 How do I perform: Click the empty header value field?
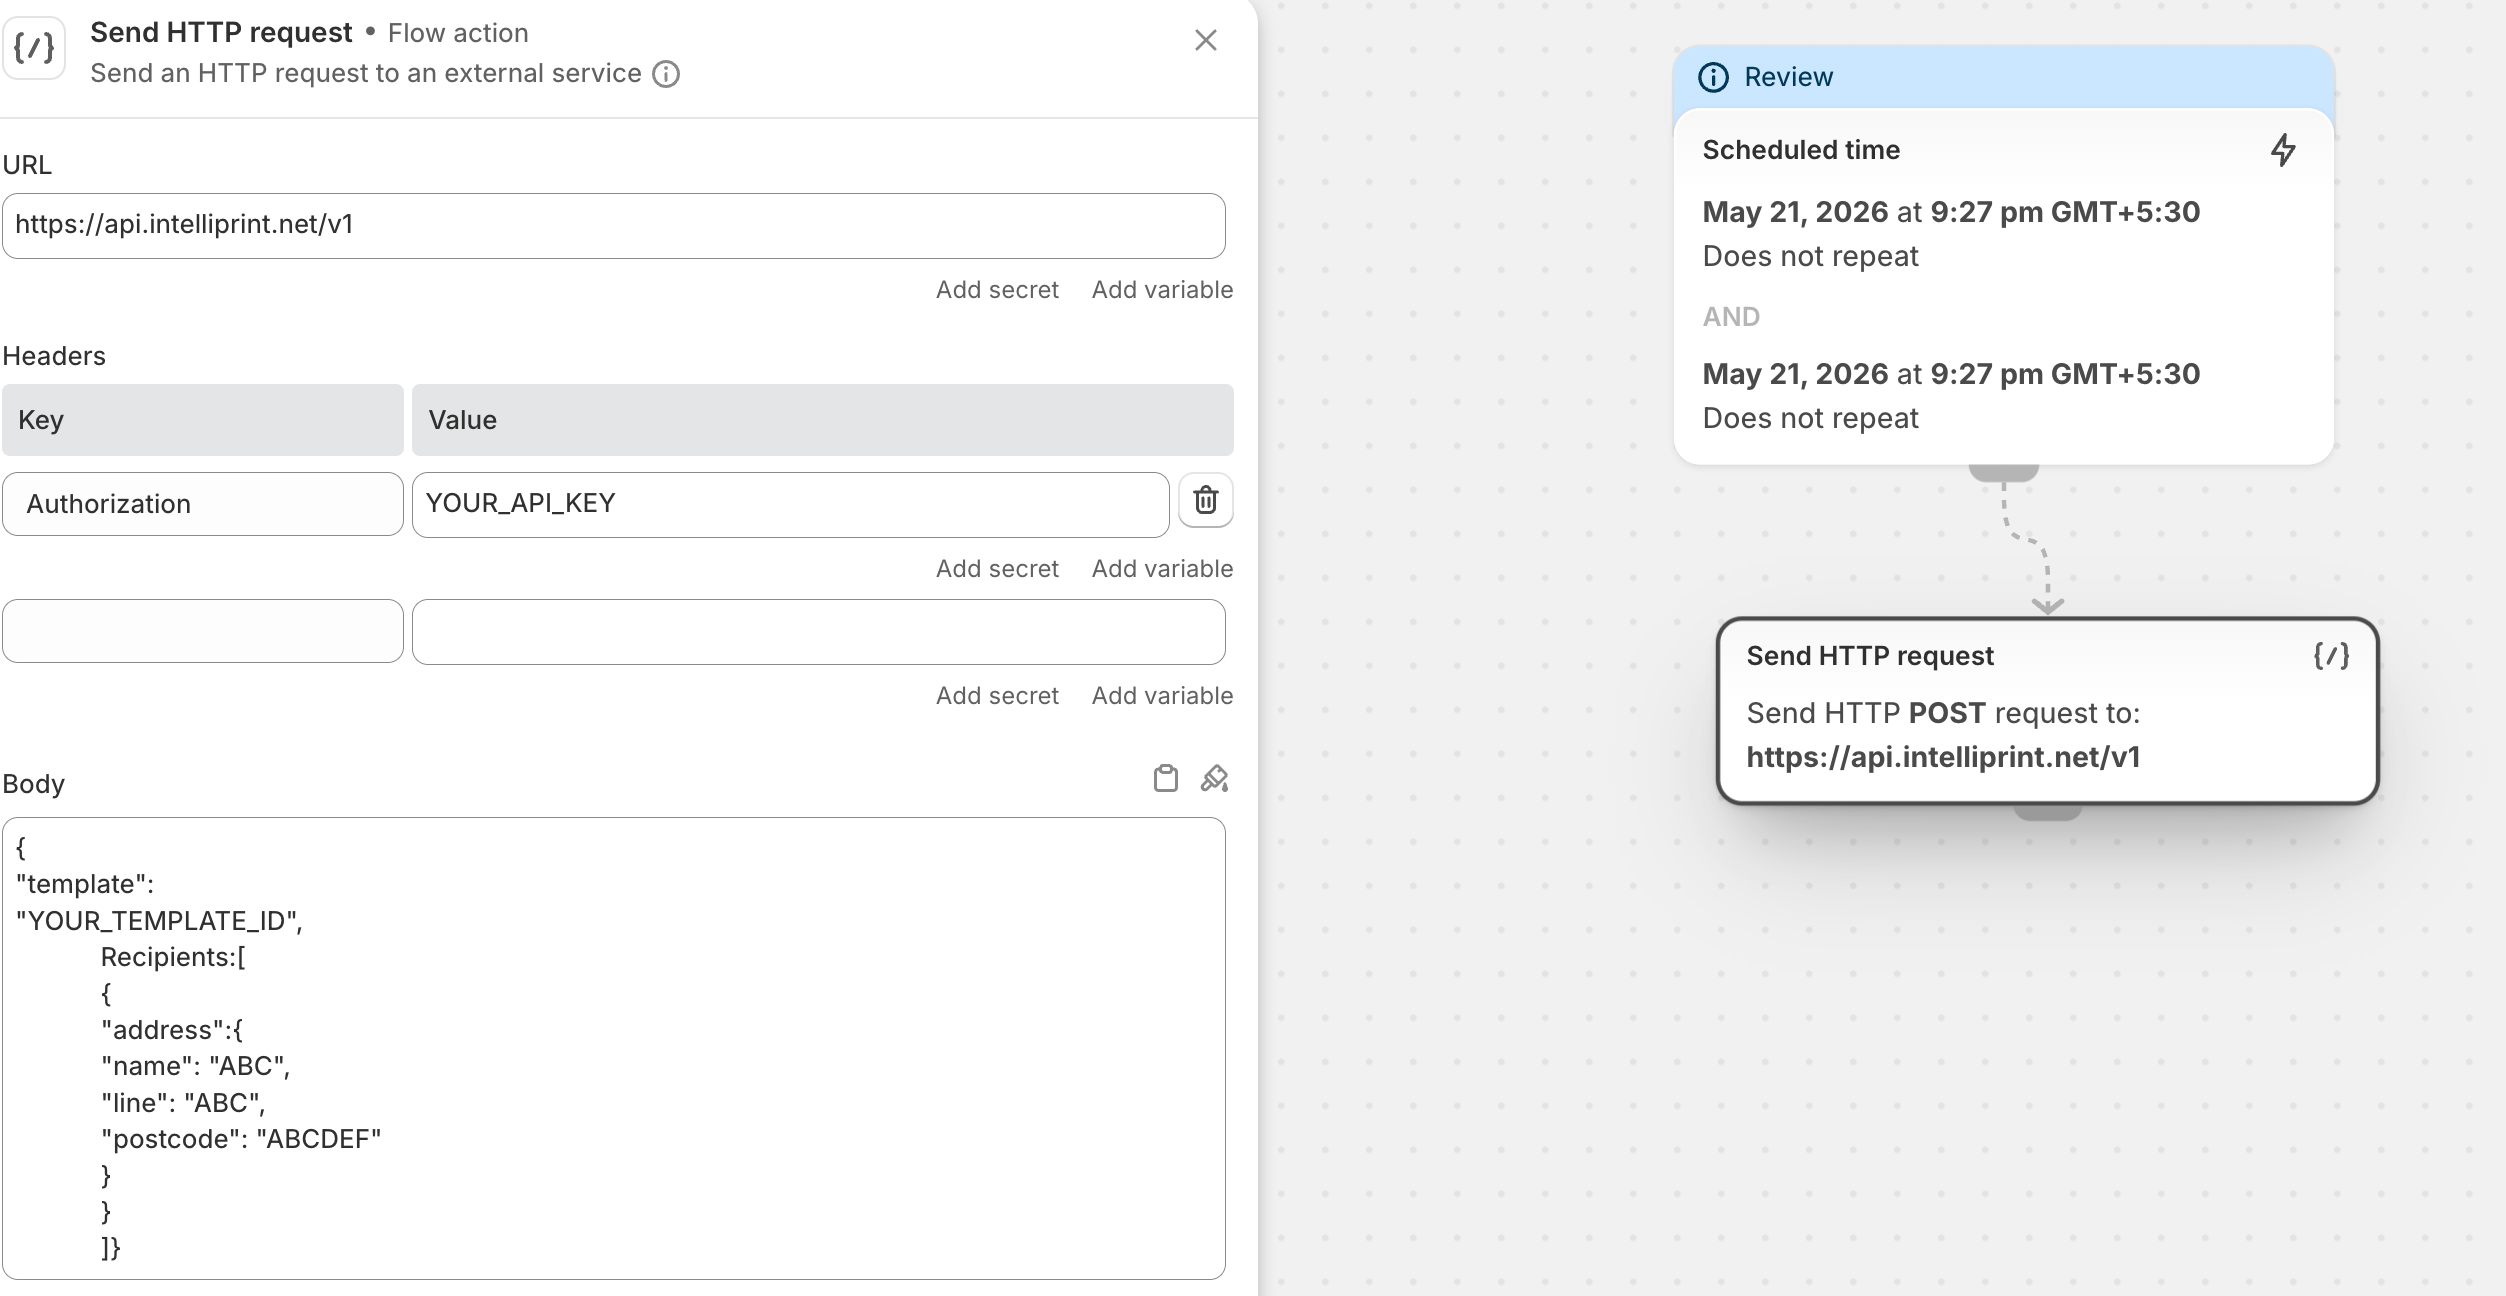point(819,632)
